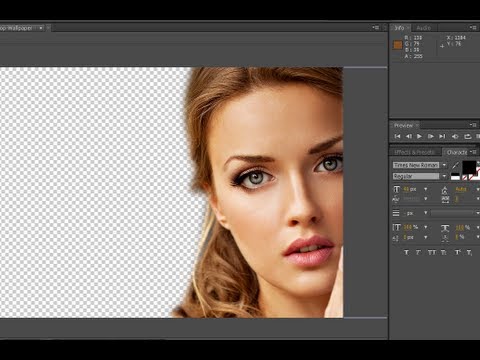This screenshot has width=480, height=360.
Task: Step back one frame in Preview panel
Action: click(x=409, y=136)
